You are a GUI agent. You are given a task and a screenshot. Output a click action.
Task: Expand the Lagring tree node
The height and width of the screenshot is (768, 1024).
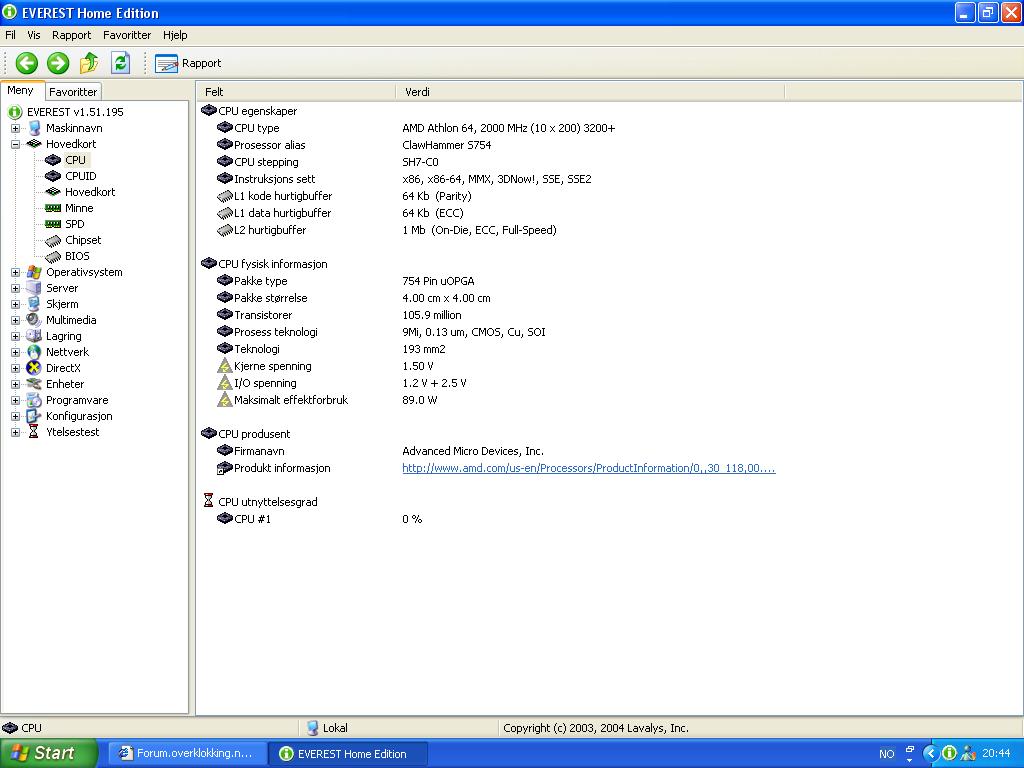point(15,336)
